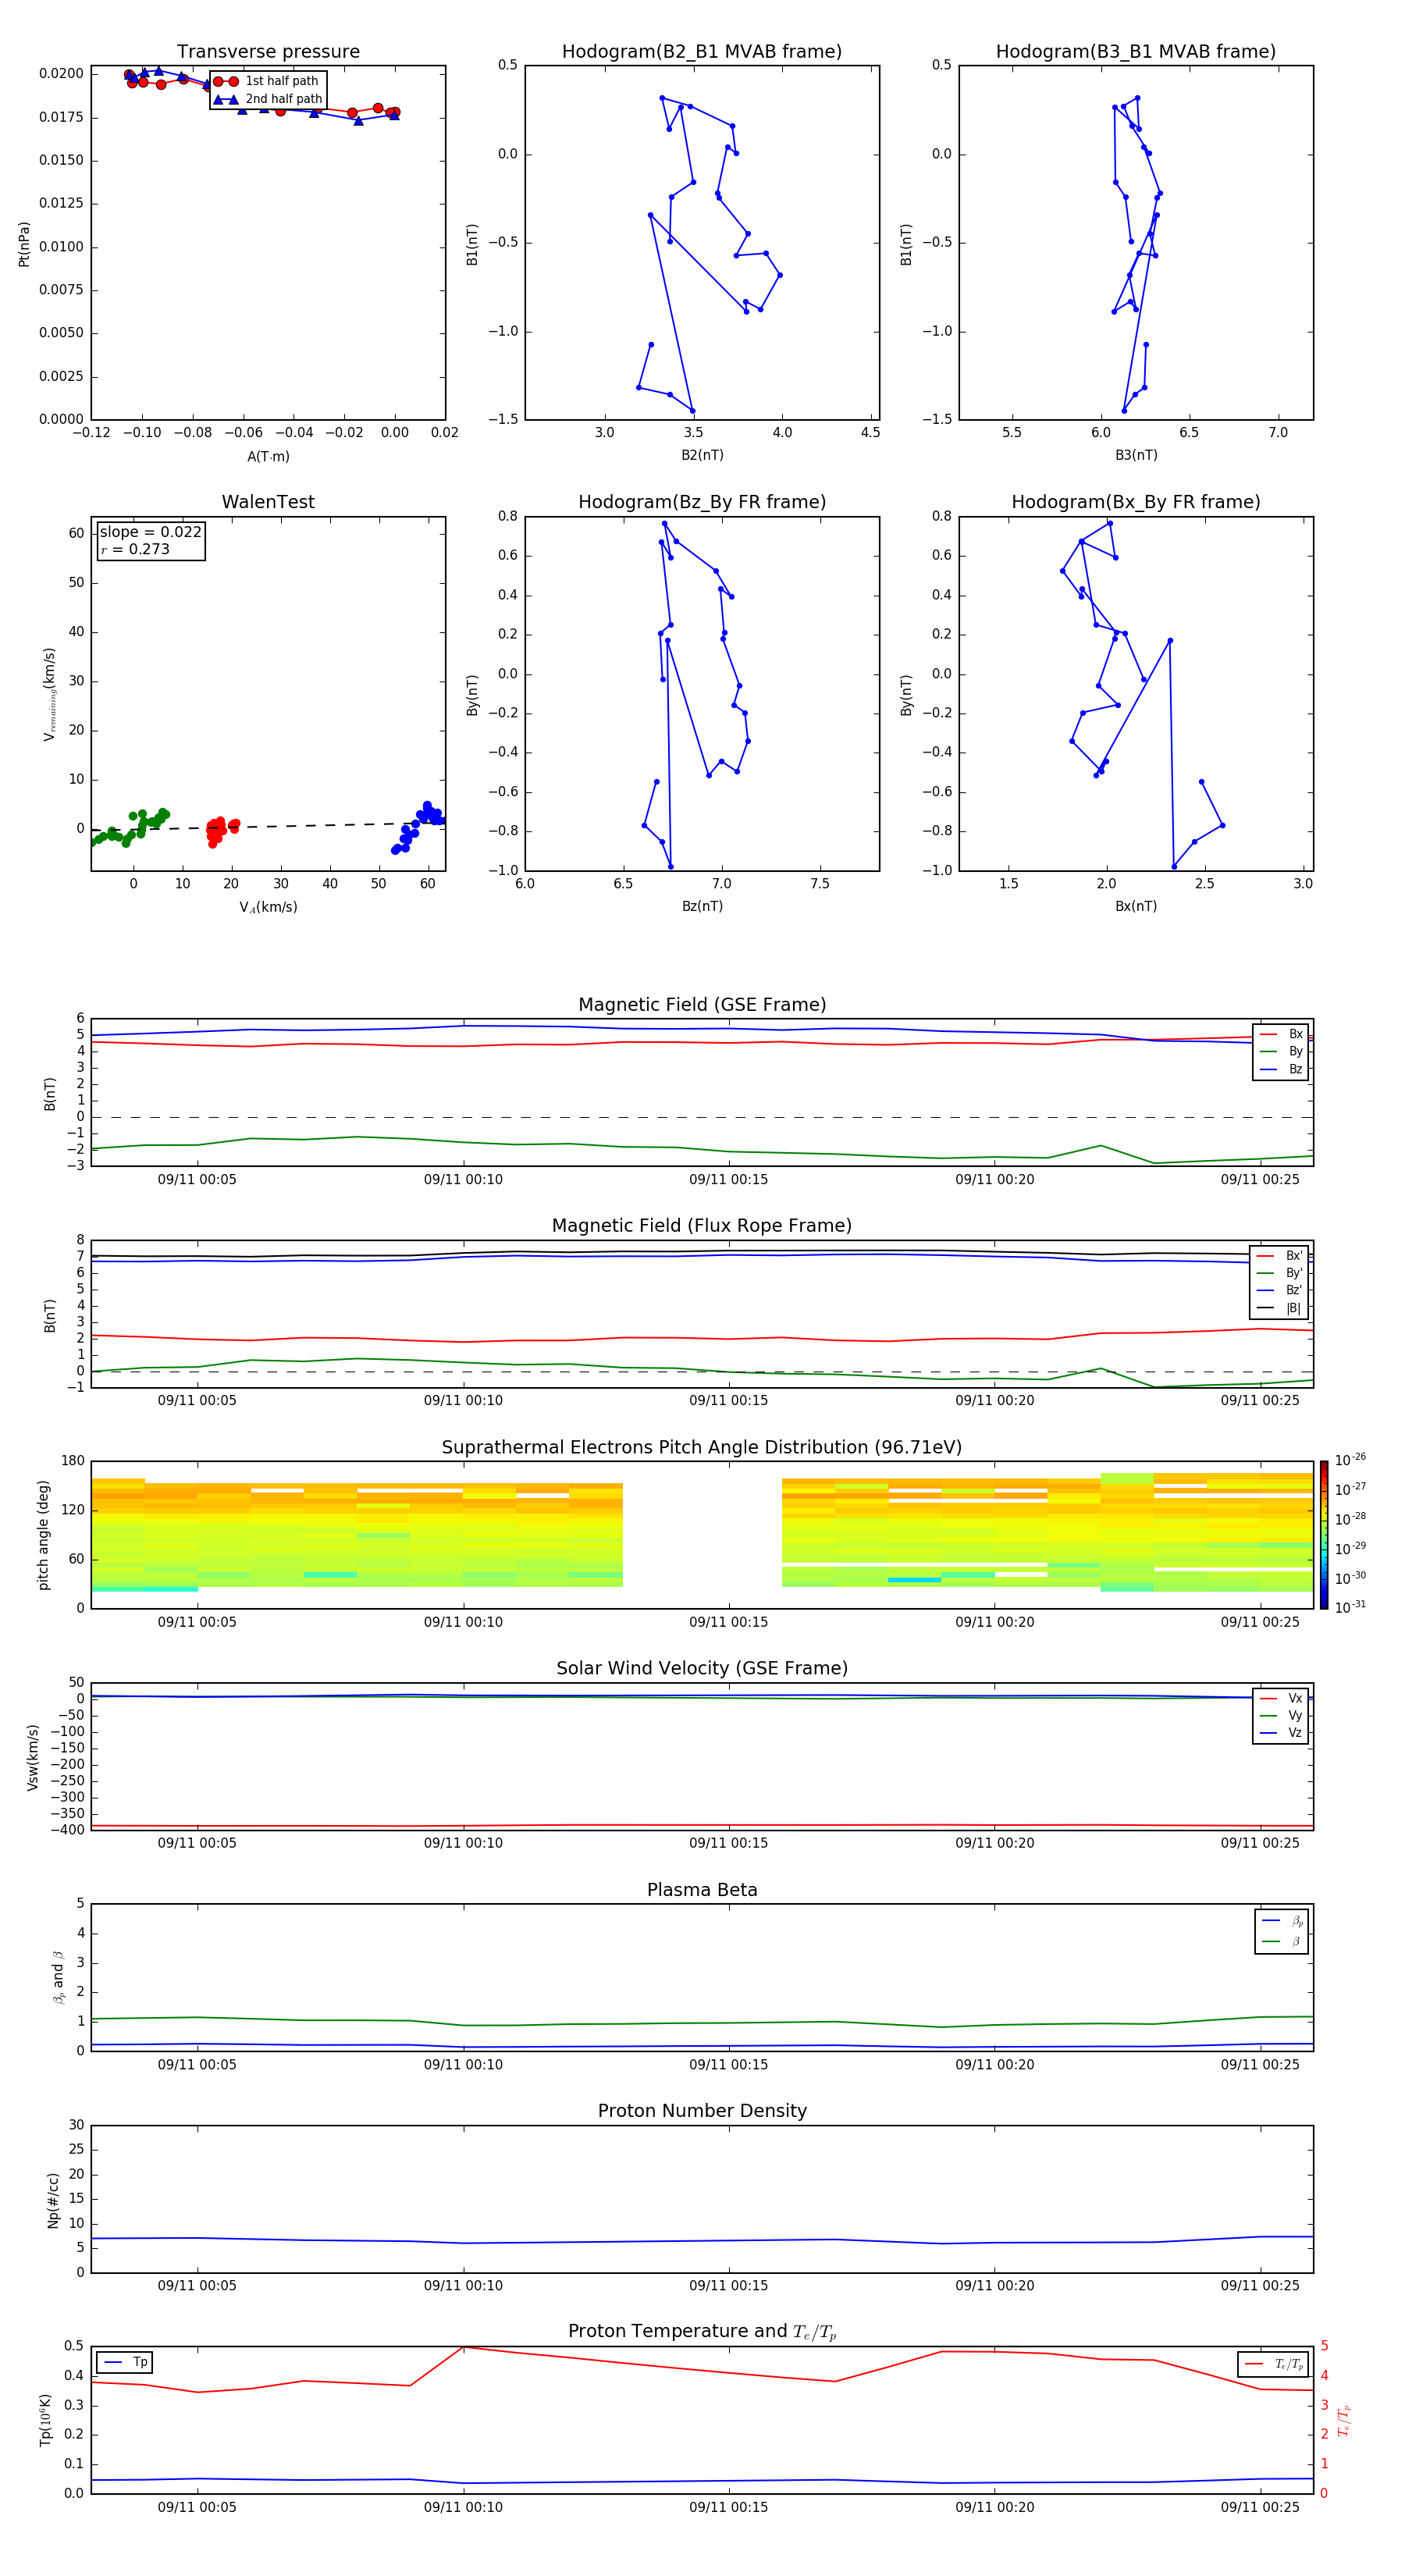Click the 'Proton Temperature and Te/Tp' title
The height and width of the screenshot is (2576, 1405).
click(702, 2332)
